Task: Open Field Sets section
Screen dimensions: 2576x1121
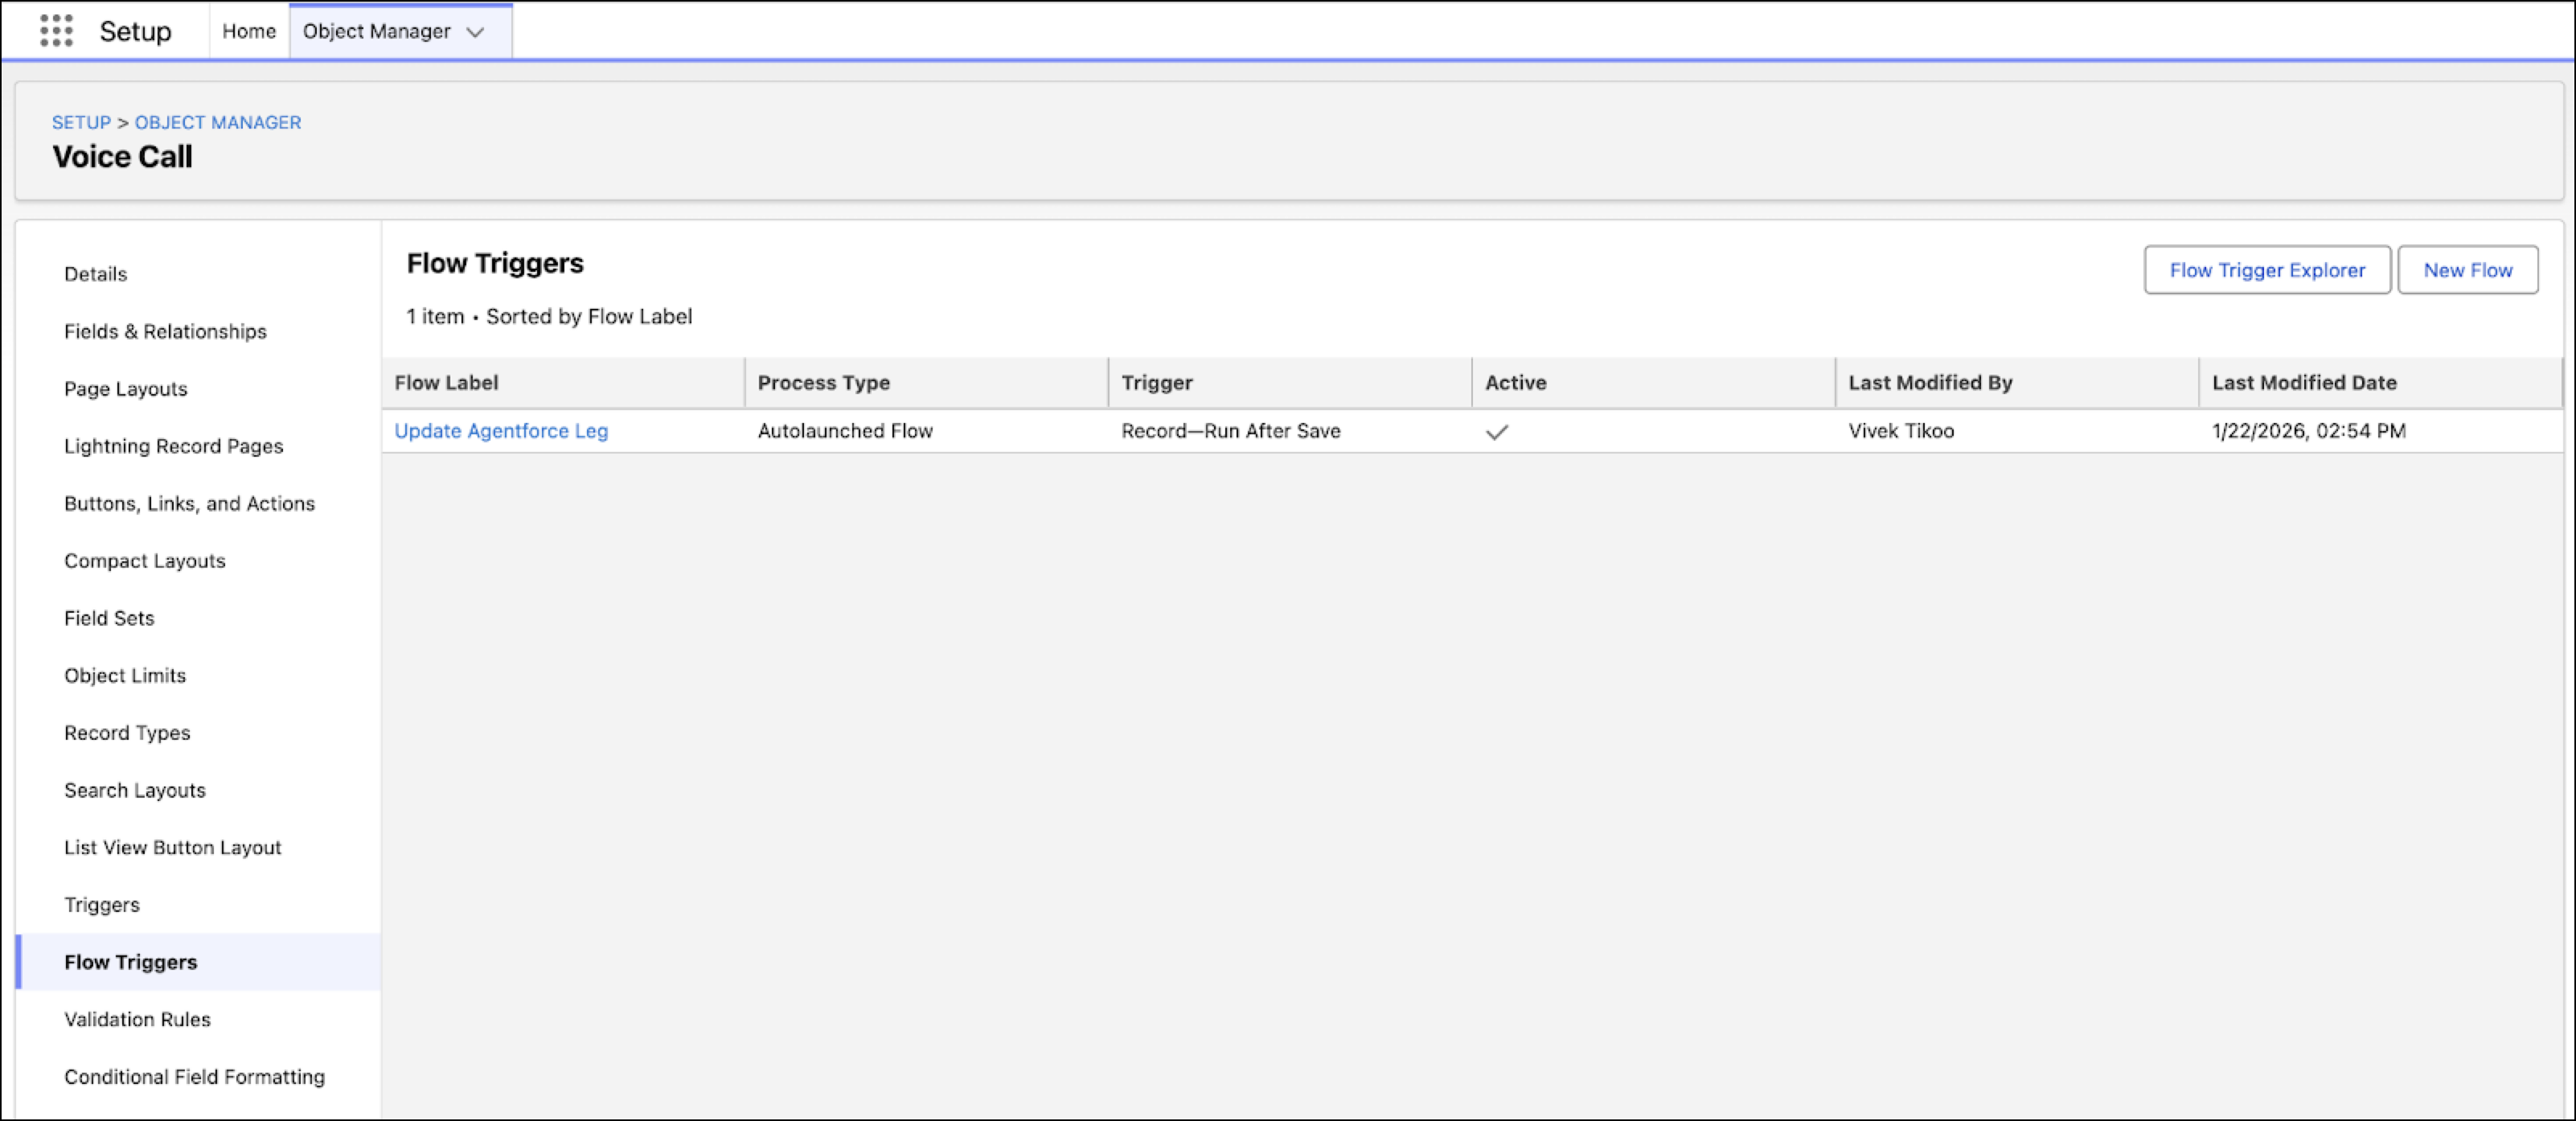Action: [x=109, y=618]
